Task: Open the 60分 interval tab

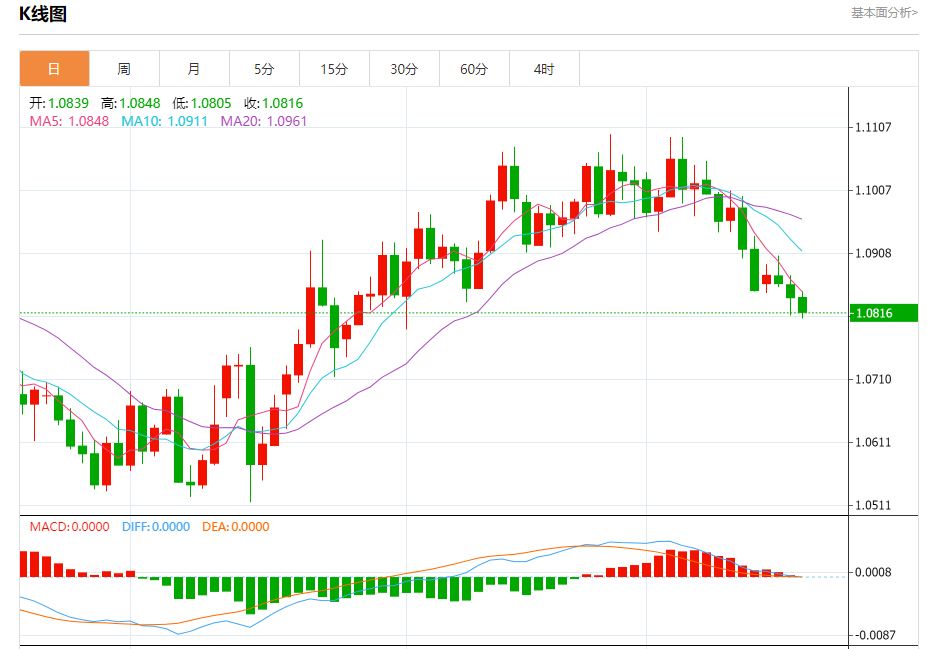Action: coord(474,69)
